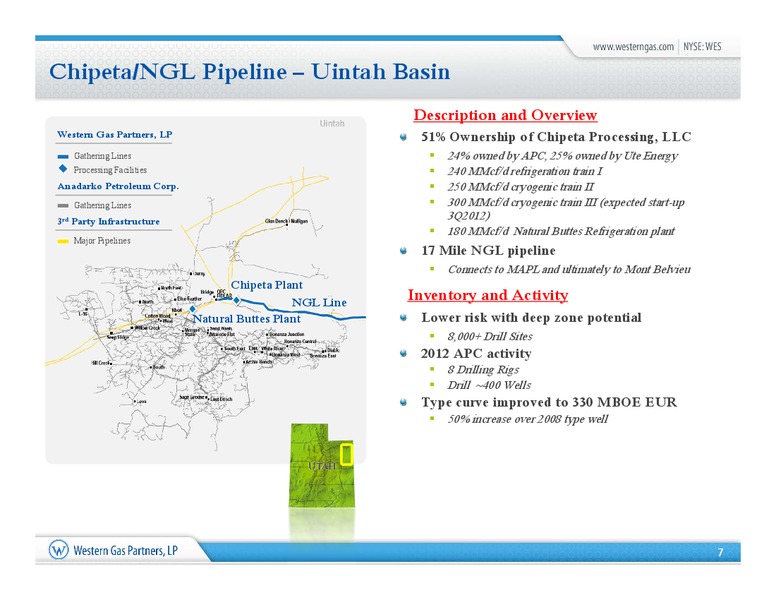Click the yellow rectangle on the Utah inset map
This screenshot has width=776, height=600.
pos(347,454)
